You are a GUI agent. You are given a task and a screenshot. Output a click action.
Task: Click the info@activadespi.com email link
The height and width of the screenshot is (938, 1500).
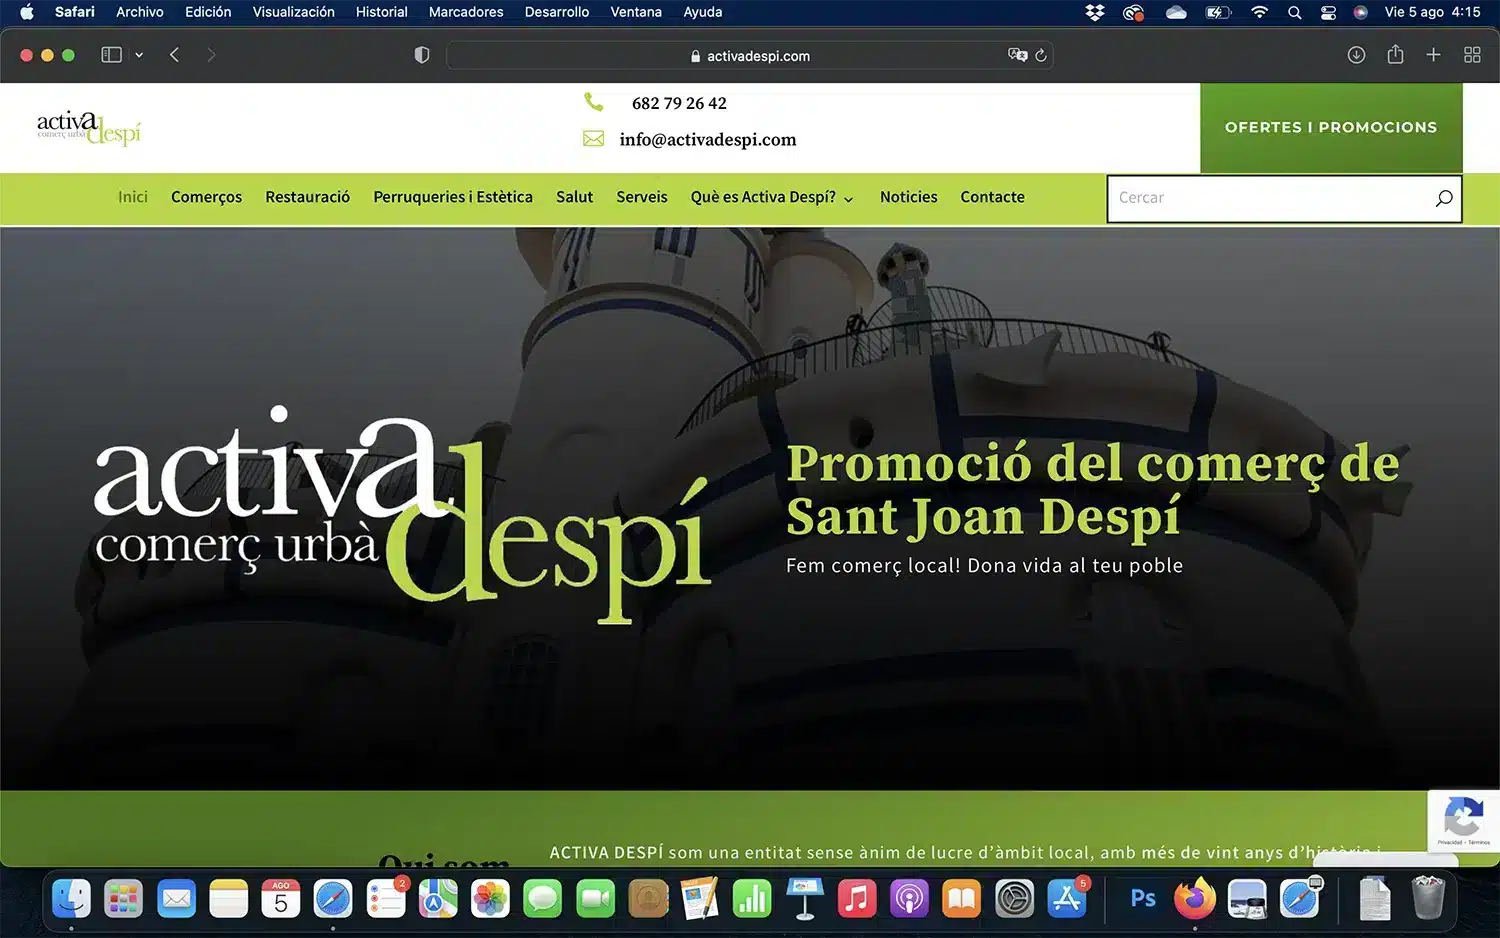(707, 139)
